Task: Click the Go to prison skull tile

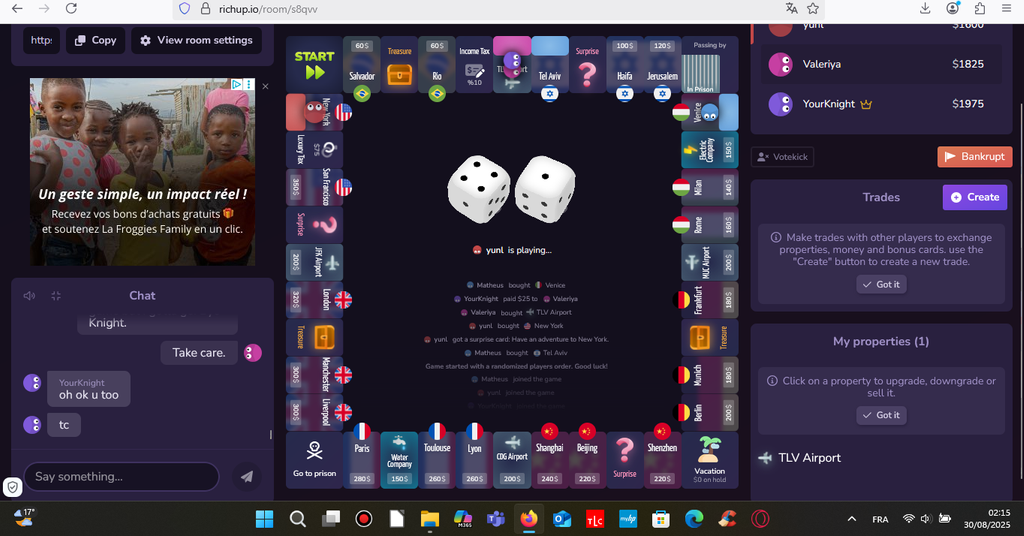Action: pyautogui.click(x=314, y=459)
